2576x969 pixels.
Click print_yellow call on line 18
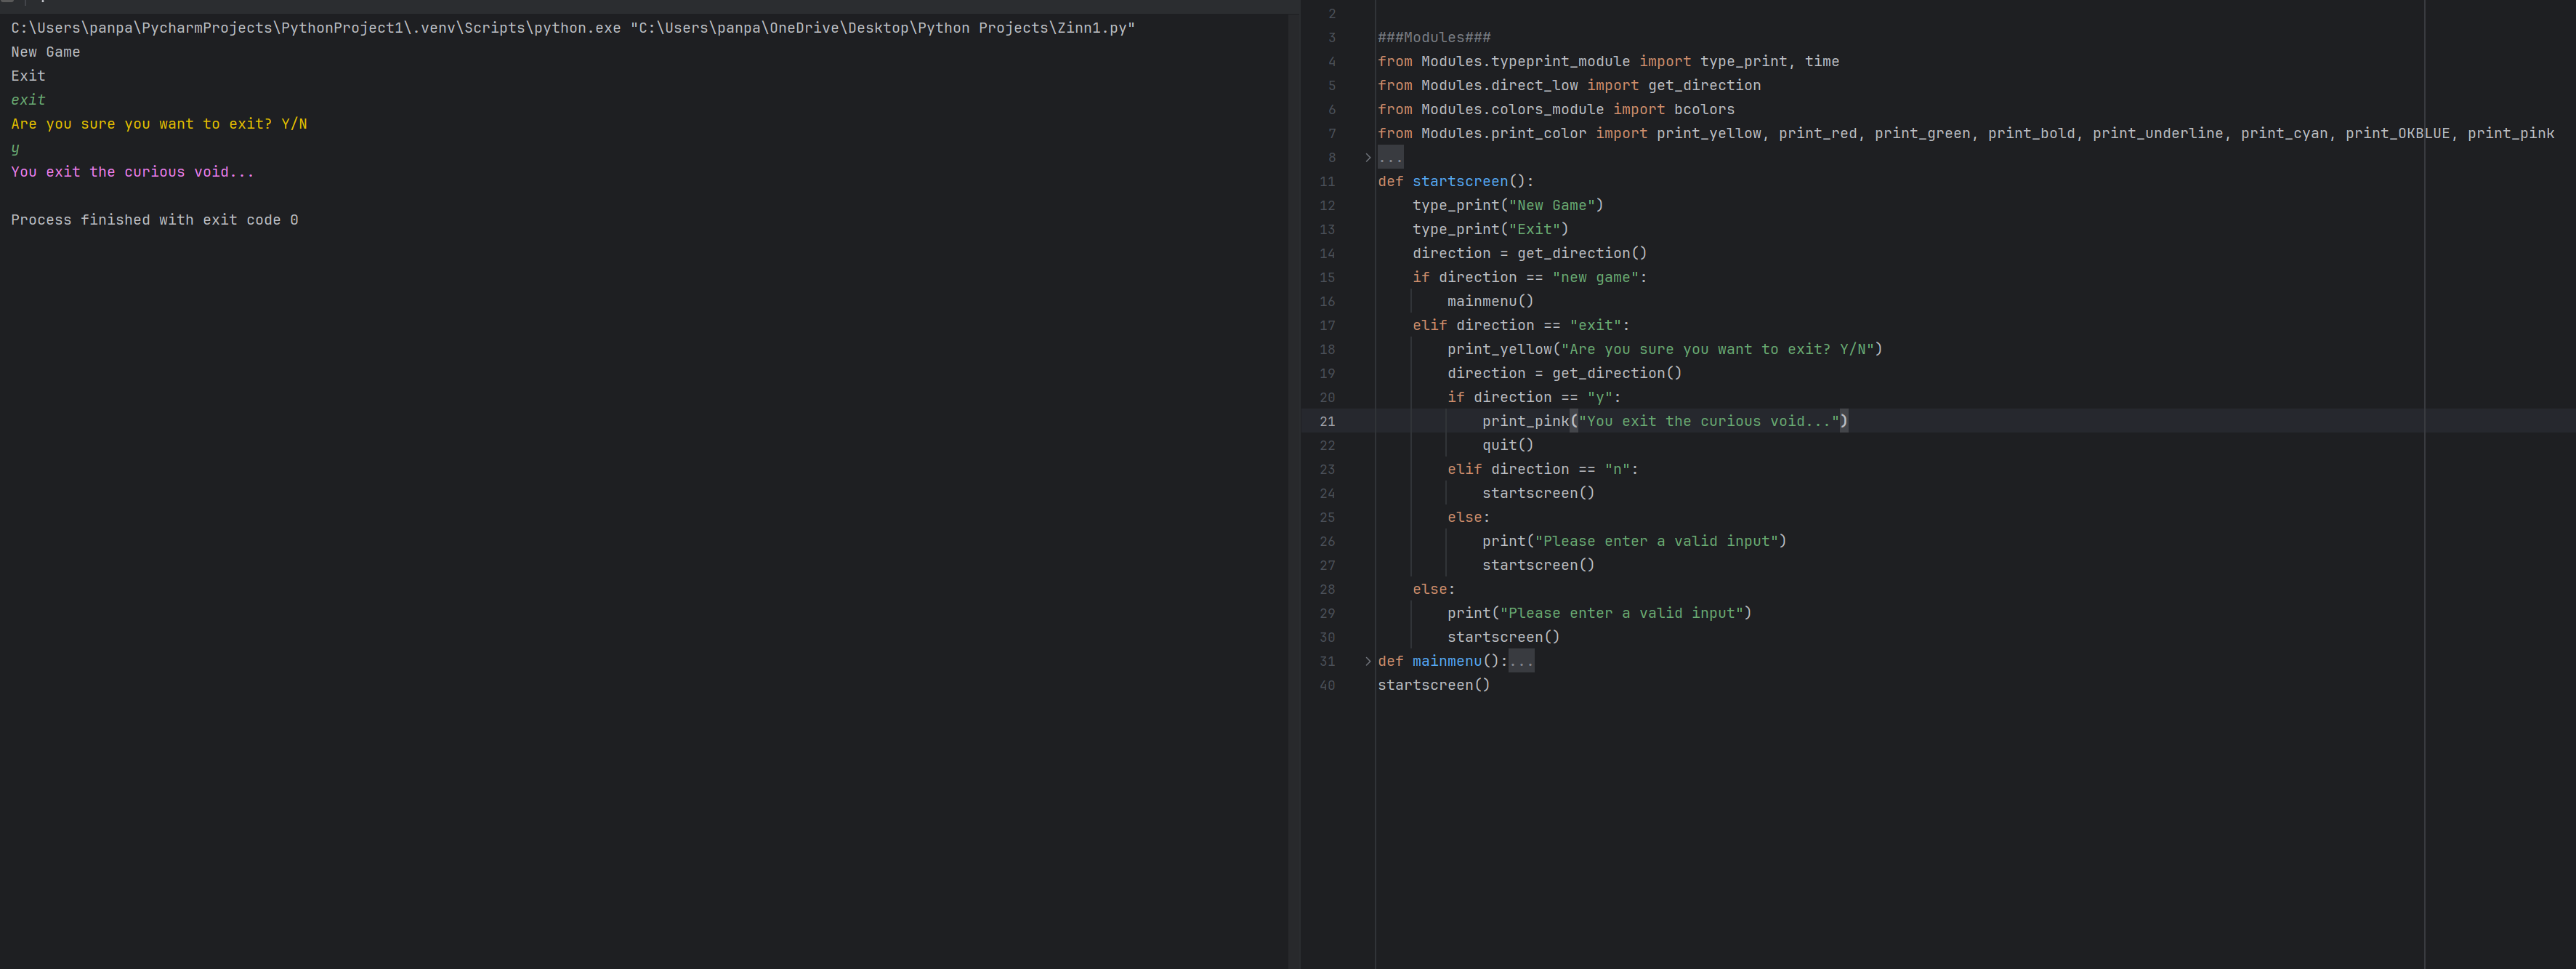click(x=1499, y=349)
